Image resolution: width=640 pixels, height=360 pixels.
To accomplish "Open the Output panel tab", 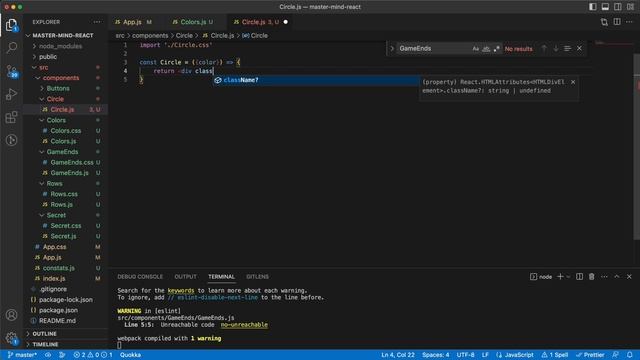I will pos(185,277).
